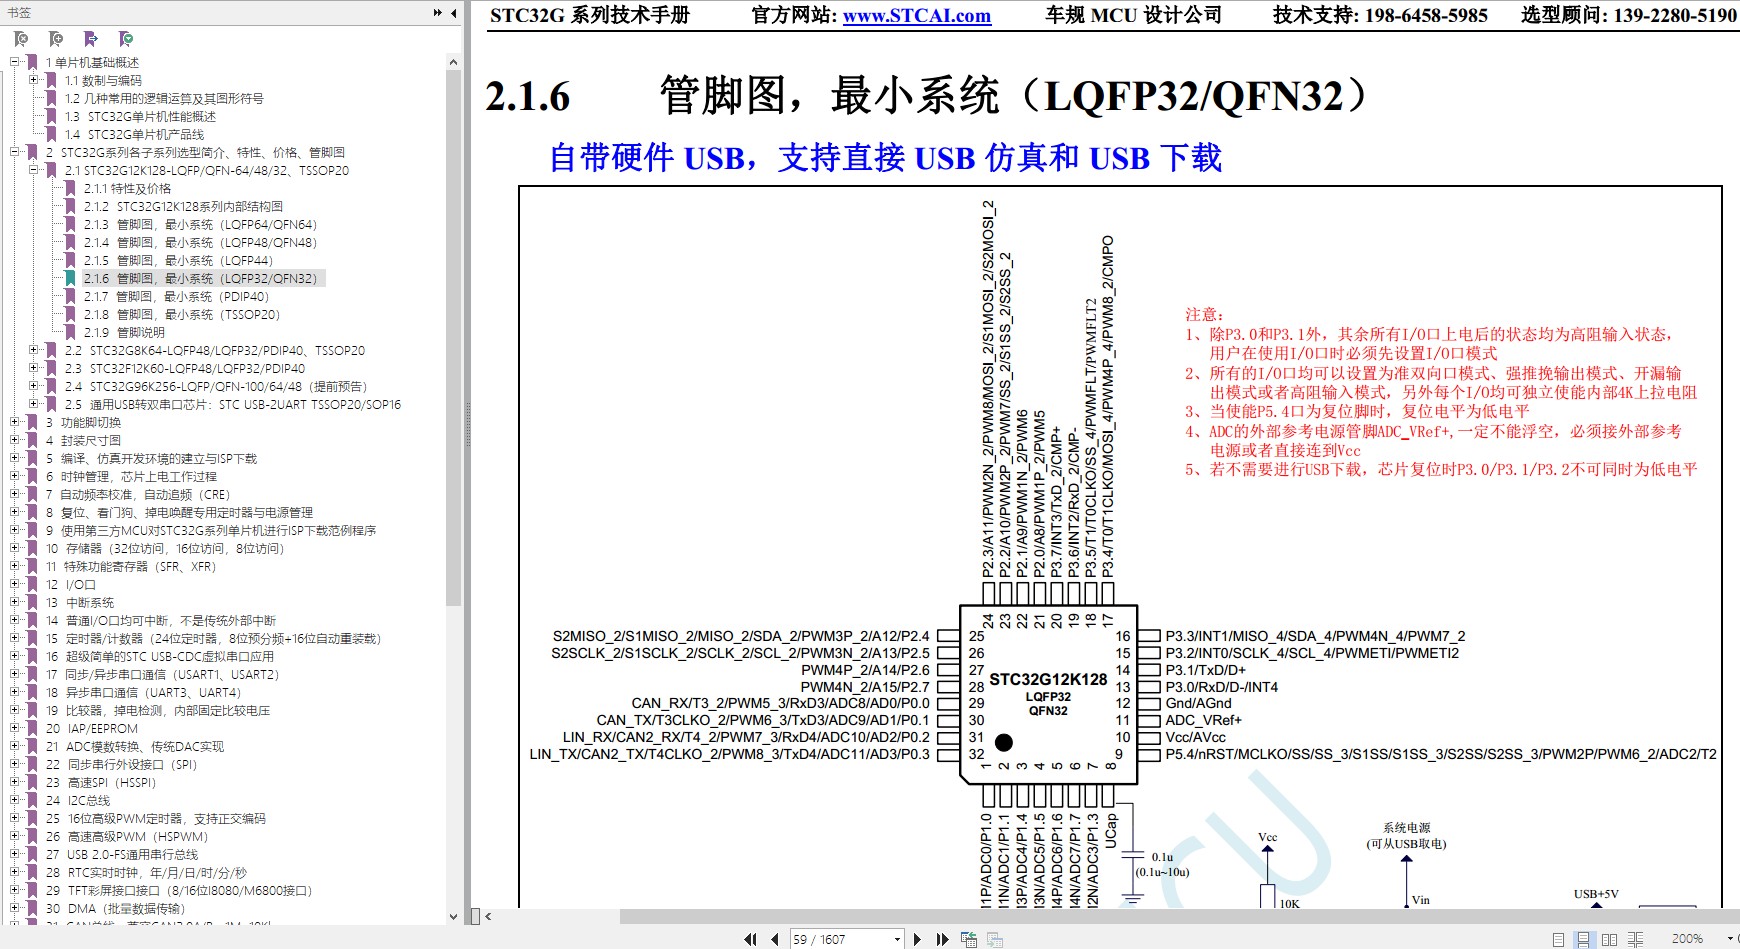
Task: Switch to two-page facing view
Action: click(x=1609, y=939)
